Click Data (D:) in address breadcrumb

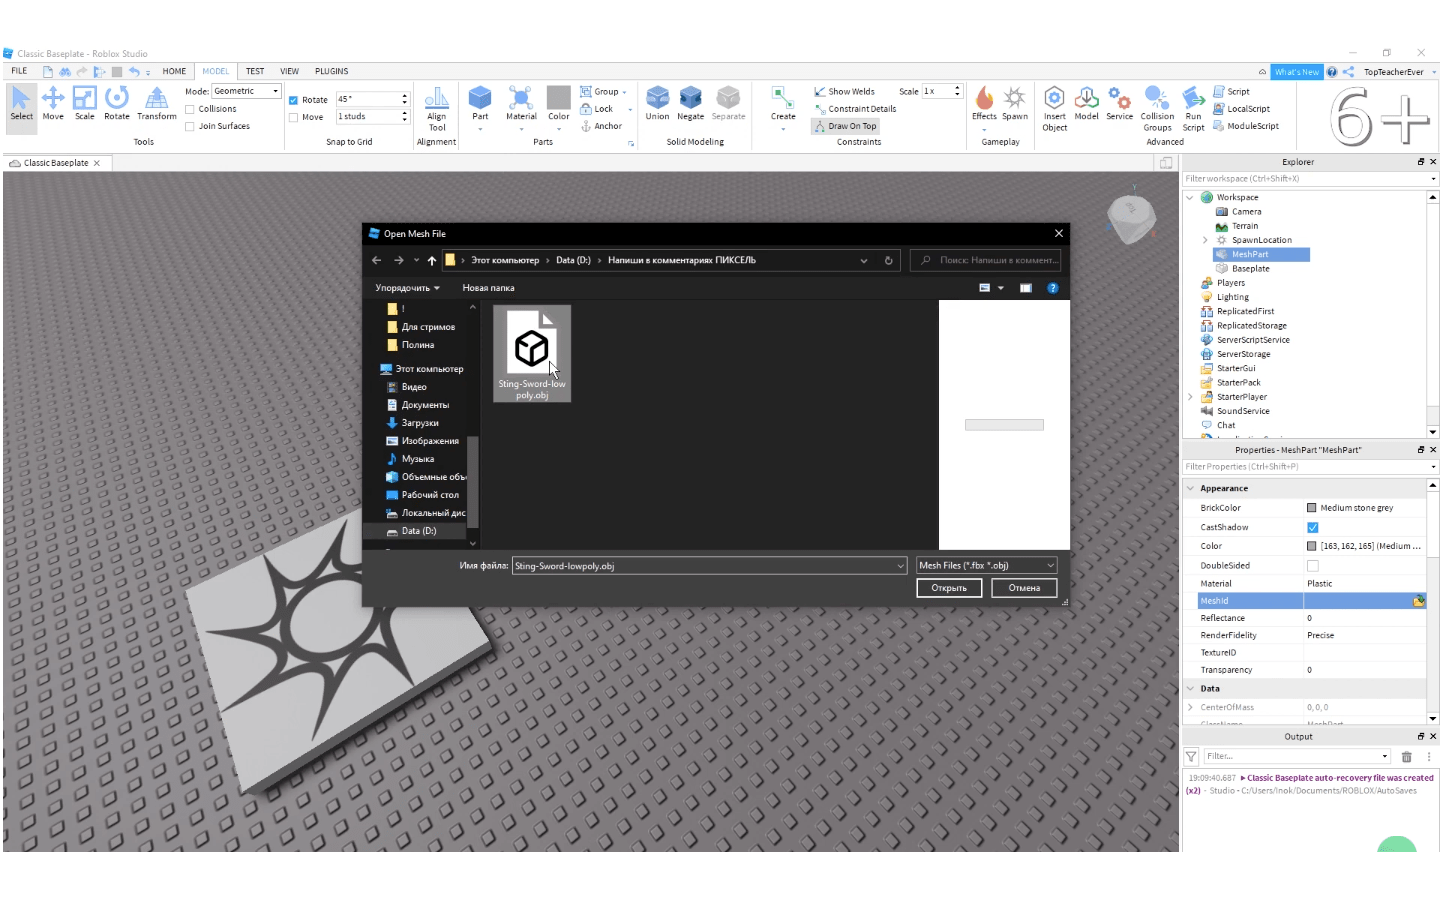pos(573,260)
